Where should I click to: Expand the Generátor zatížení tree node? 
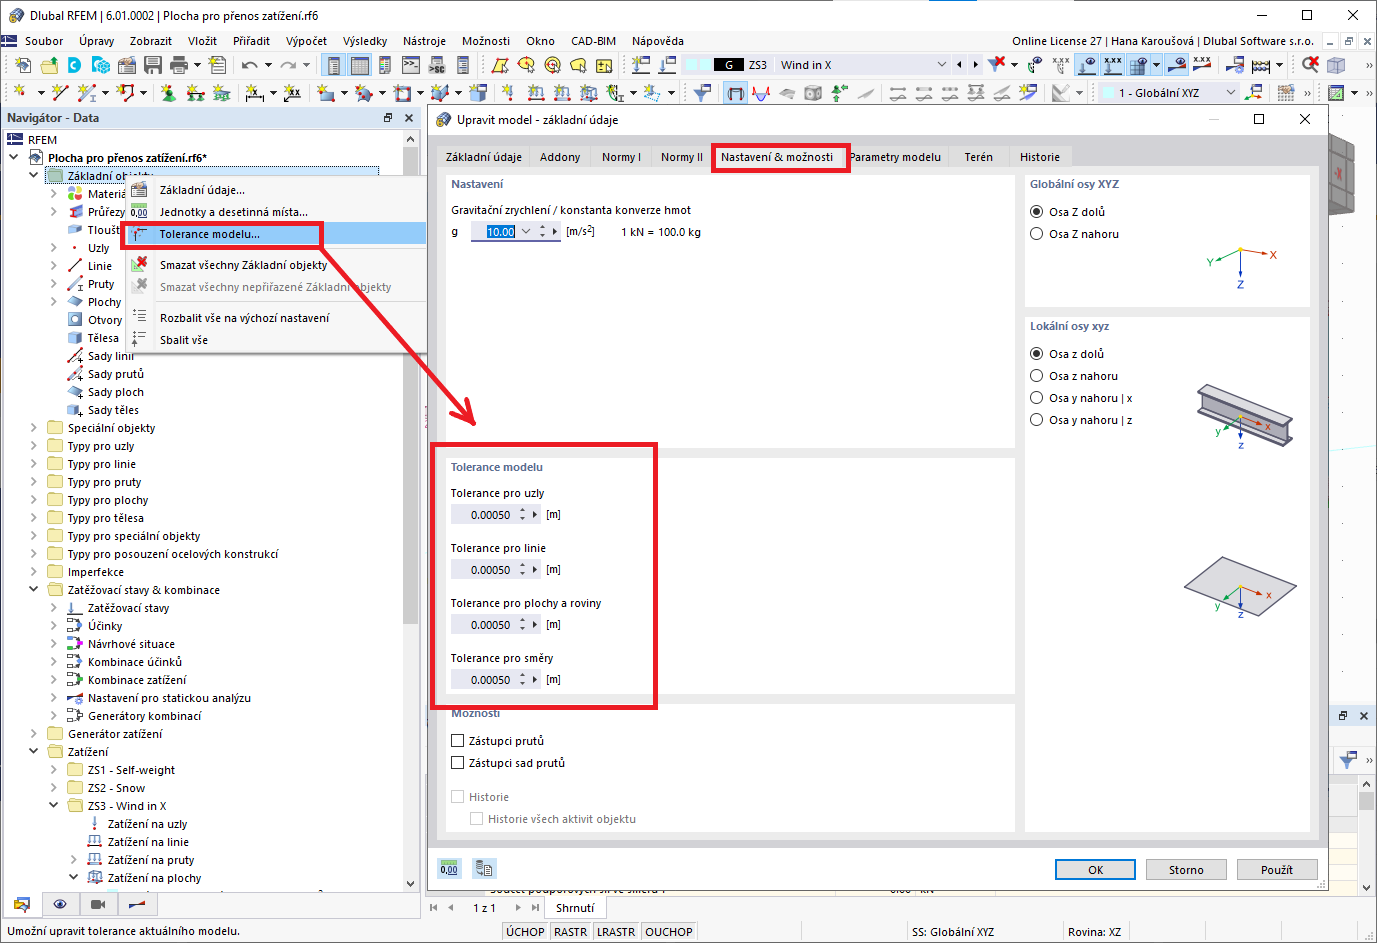(33, 734)
